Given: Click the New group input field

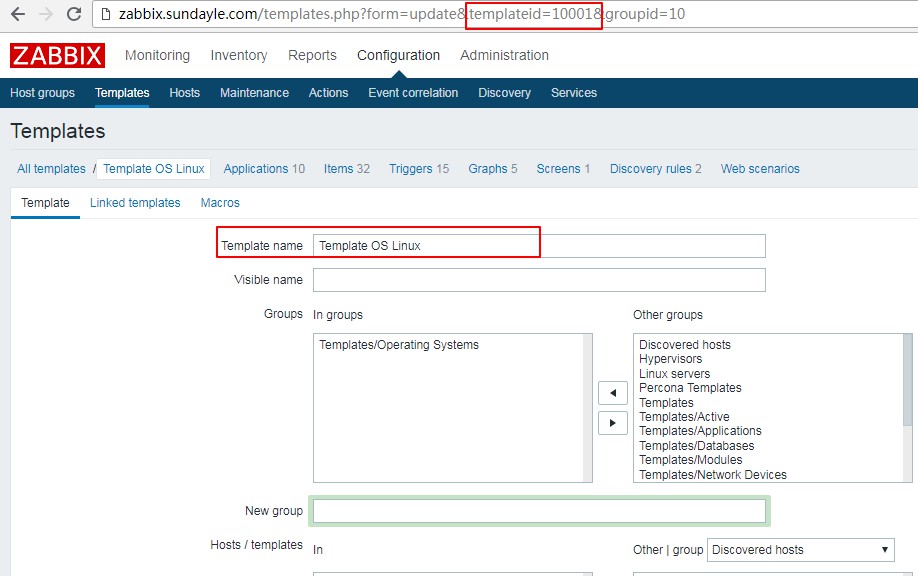Looking at the screenshot, I should [x=538, y=511].
